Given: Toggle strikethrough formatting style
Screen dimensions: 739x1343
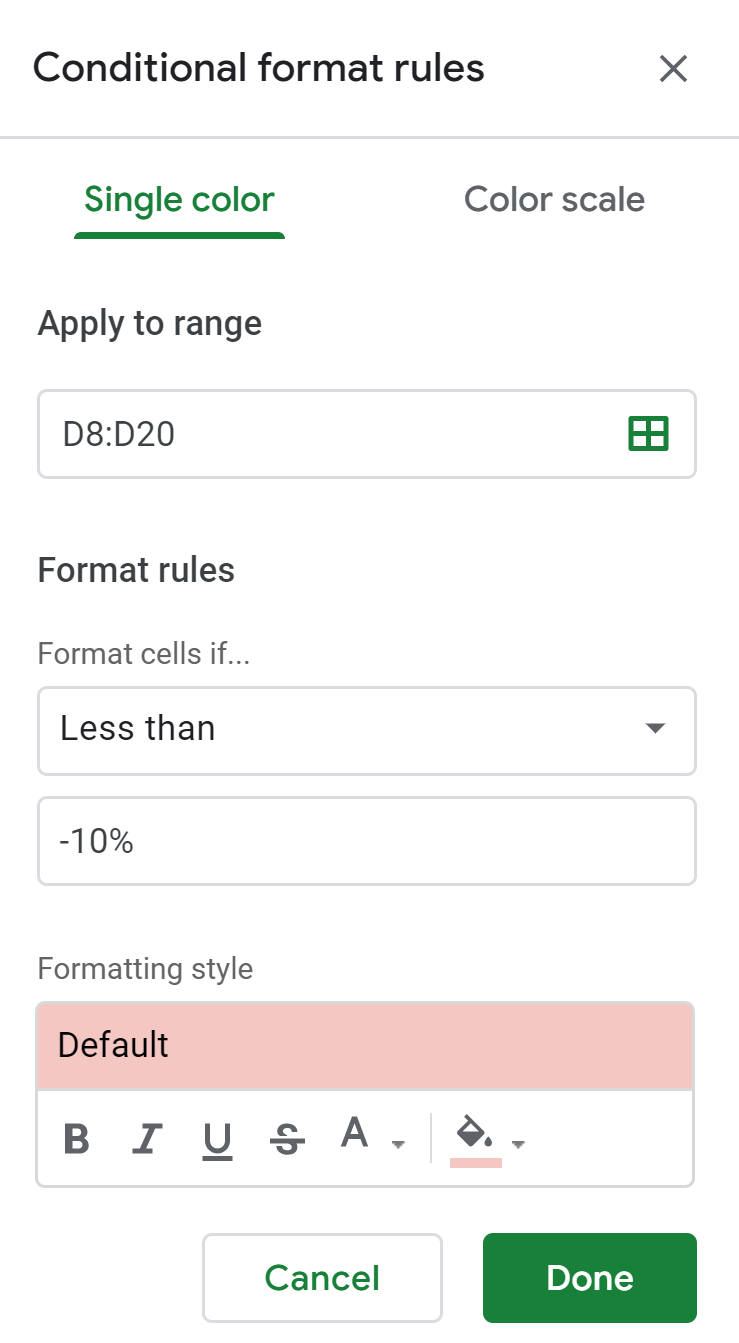Looking at the screenshot, I should (288, 1139).
